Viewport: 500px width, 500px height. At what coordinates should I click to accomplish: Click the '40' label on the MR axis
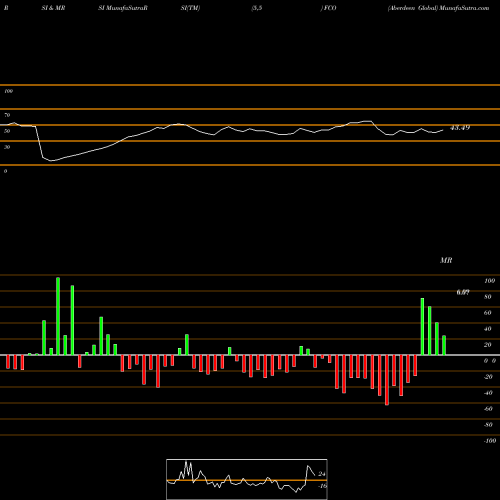coord(488,329)
